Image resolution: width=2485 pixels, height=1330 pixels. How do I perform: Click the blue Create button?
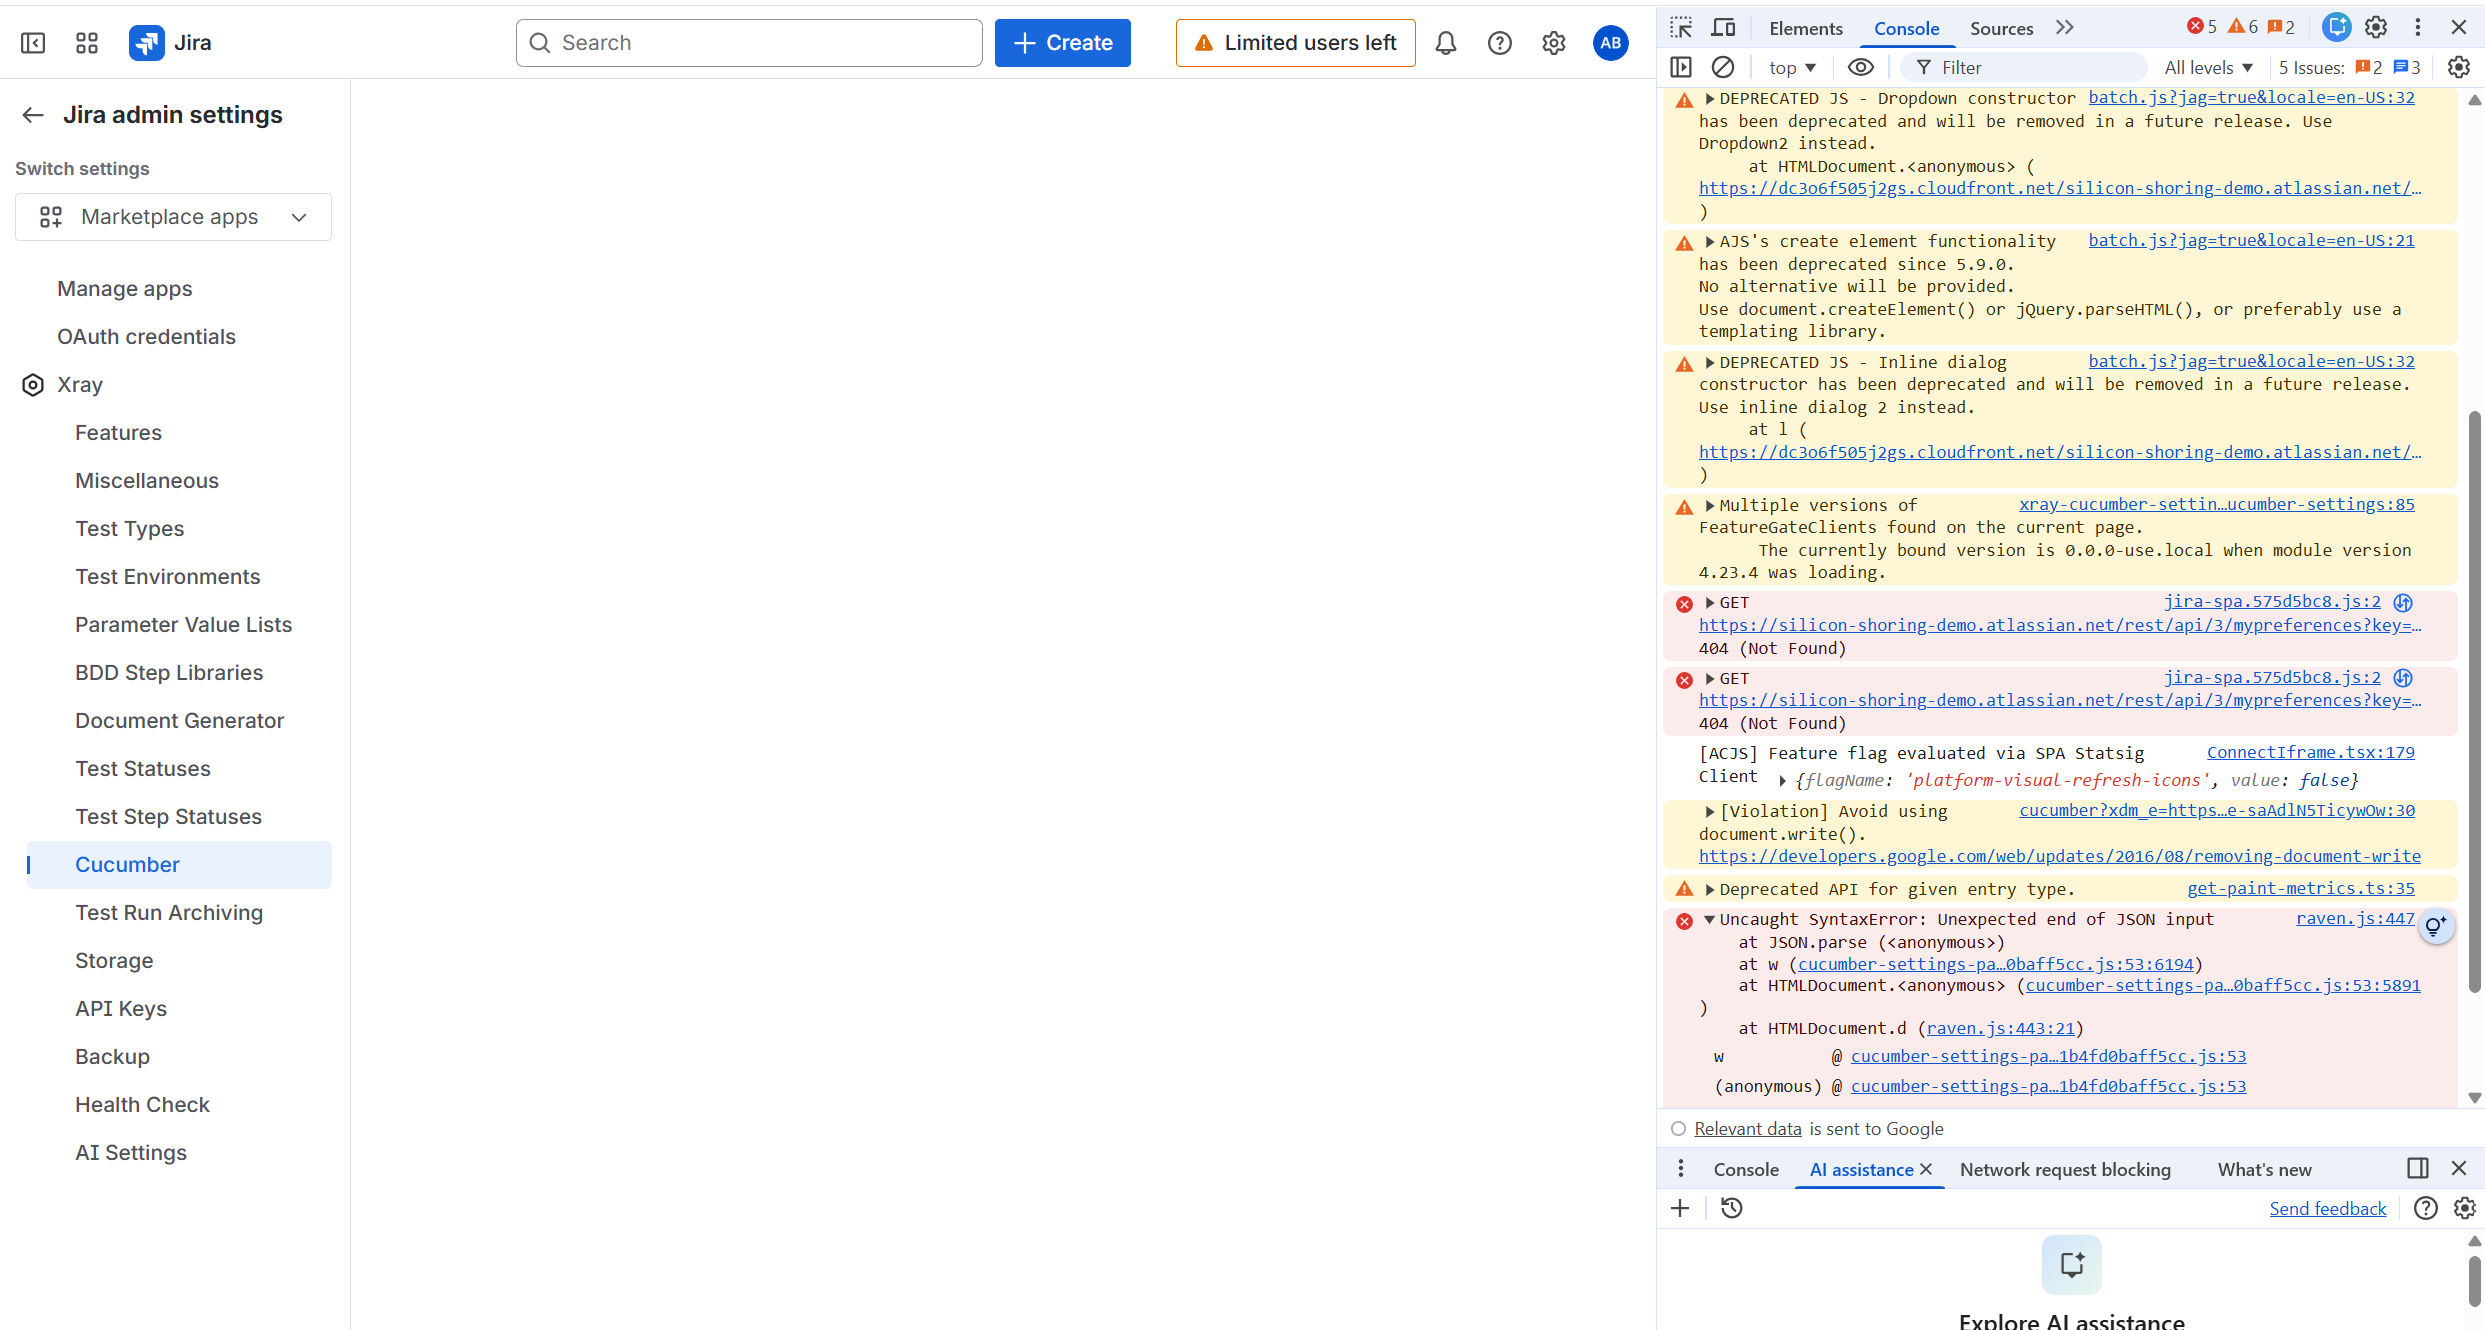click(1062, 43)
